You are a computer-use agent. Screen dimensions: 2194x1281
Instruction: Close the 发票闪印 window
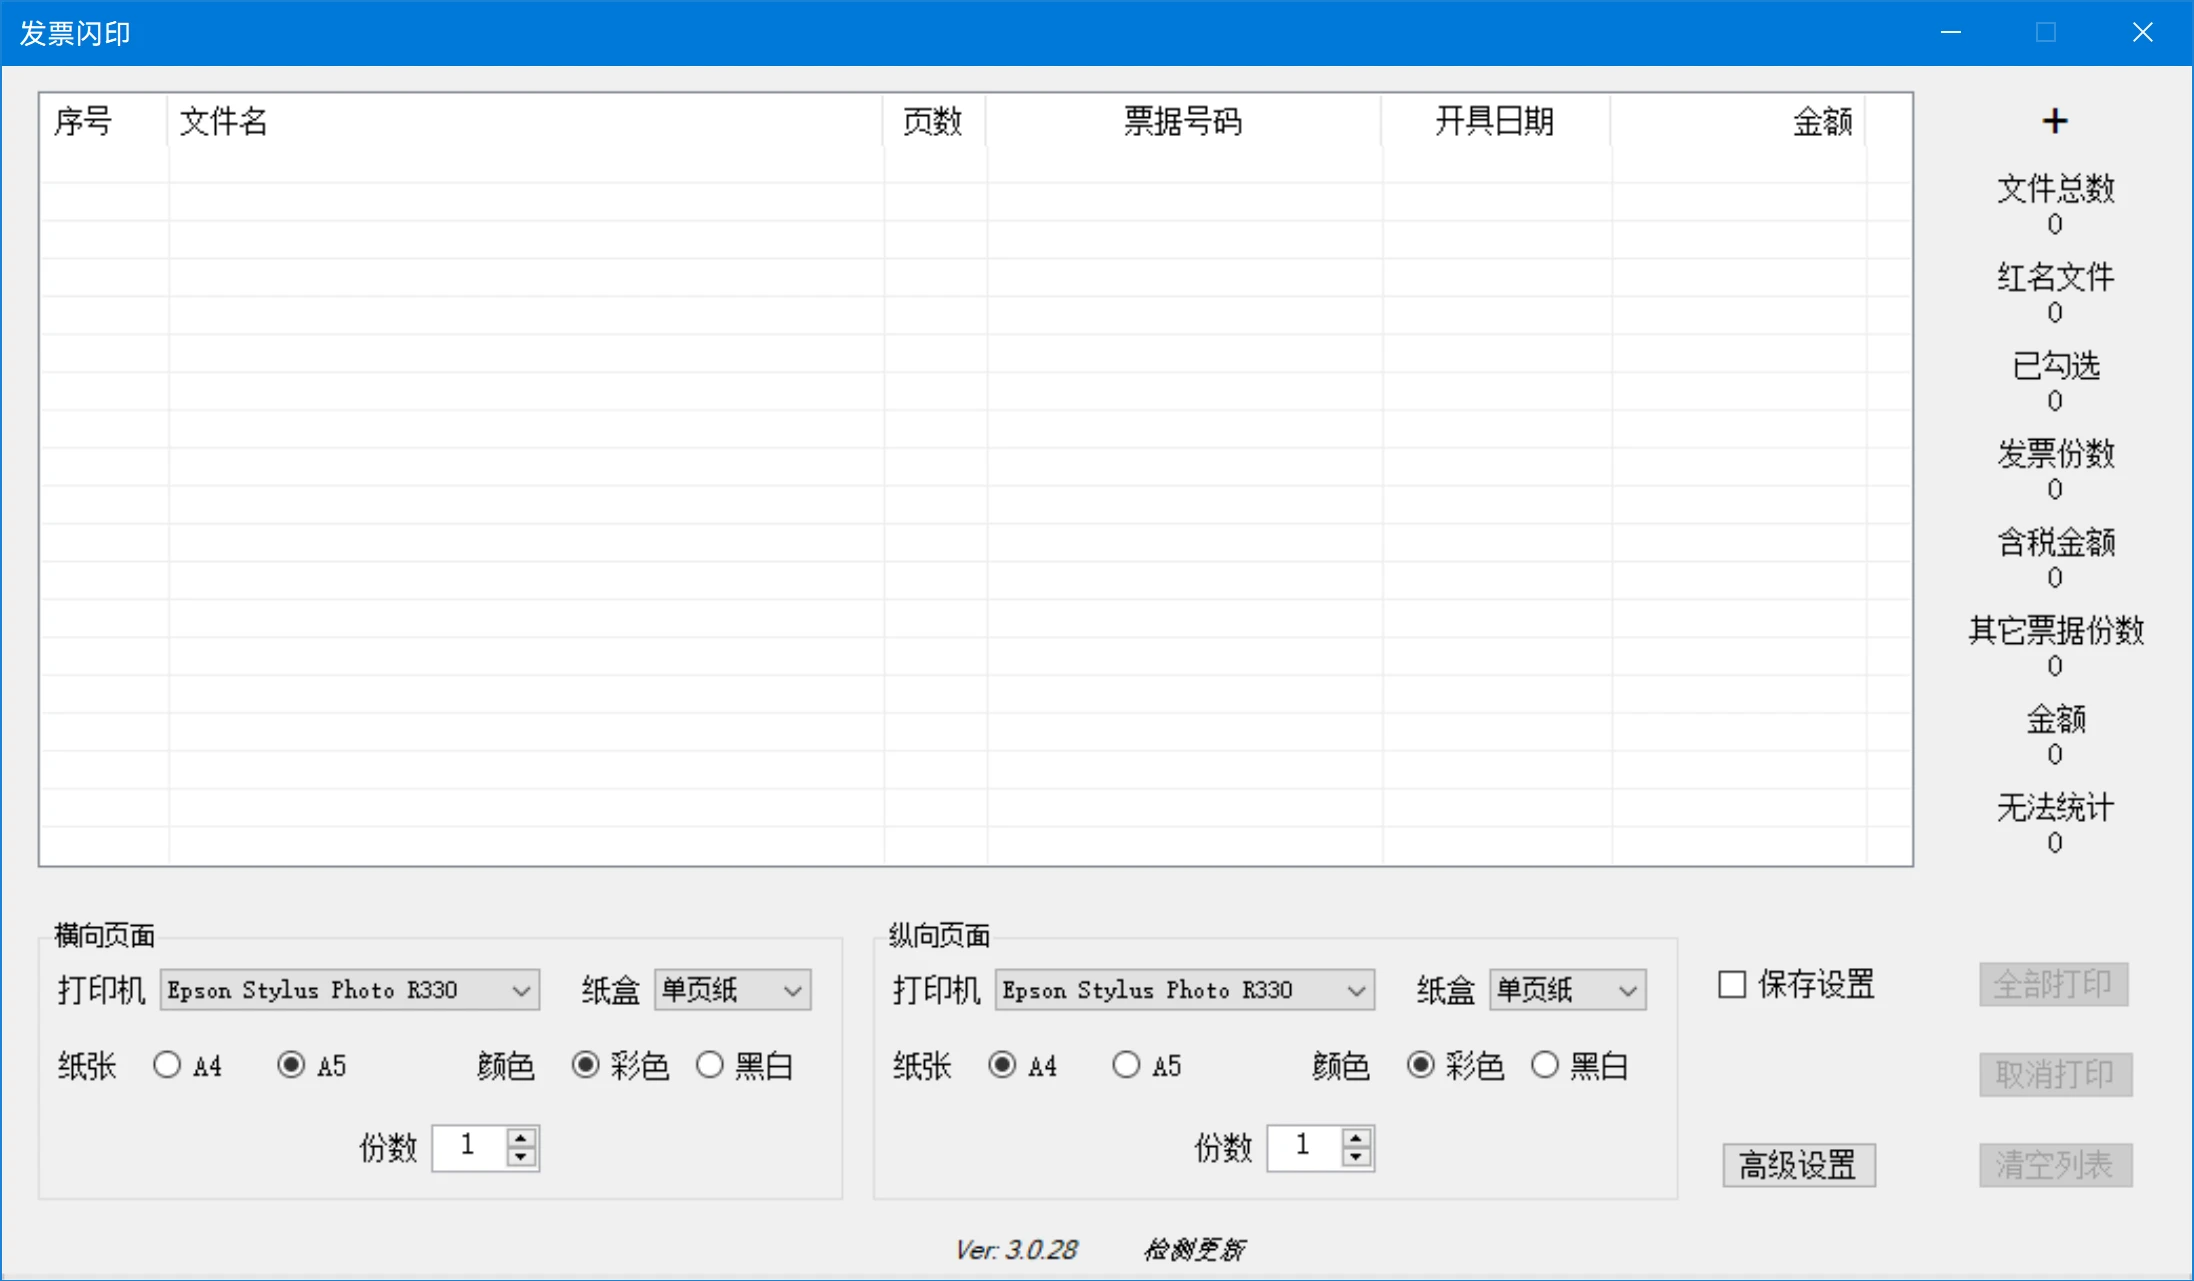pyautogui.click(x=2142, y=33)
